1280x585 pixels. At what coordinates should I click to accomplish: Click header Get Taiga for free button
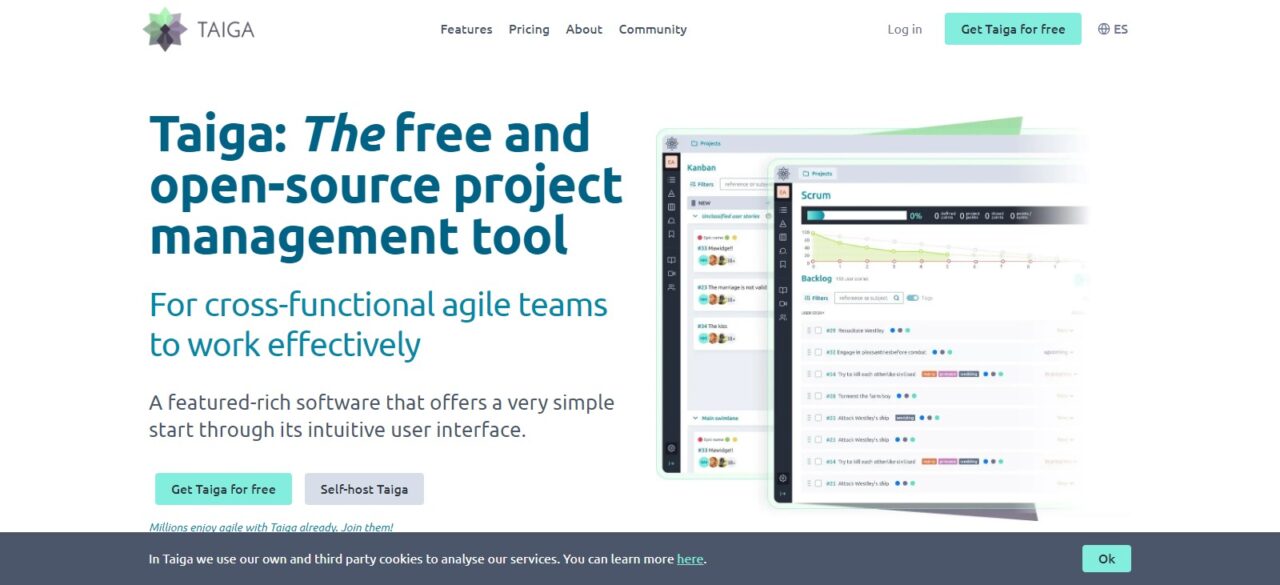click(1013, 29)
